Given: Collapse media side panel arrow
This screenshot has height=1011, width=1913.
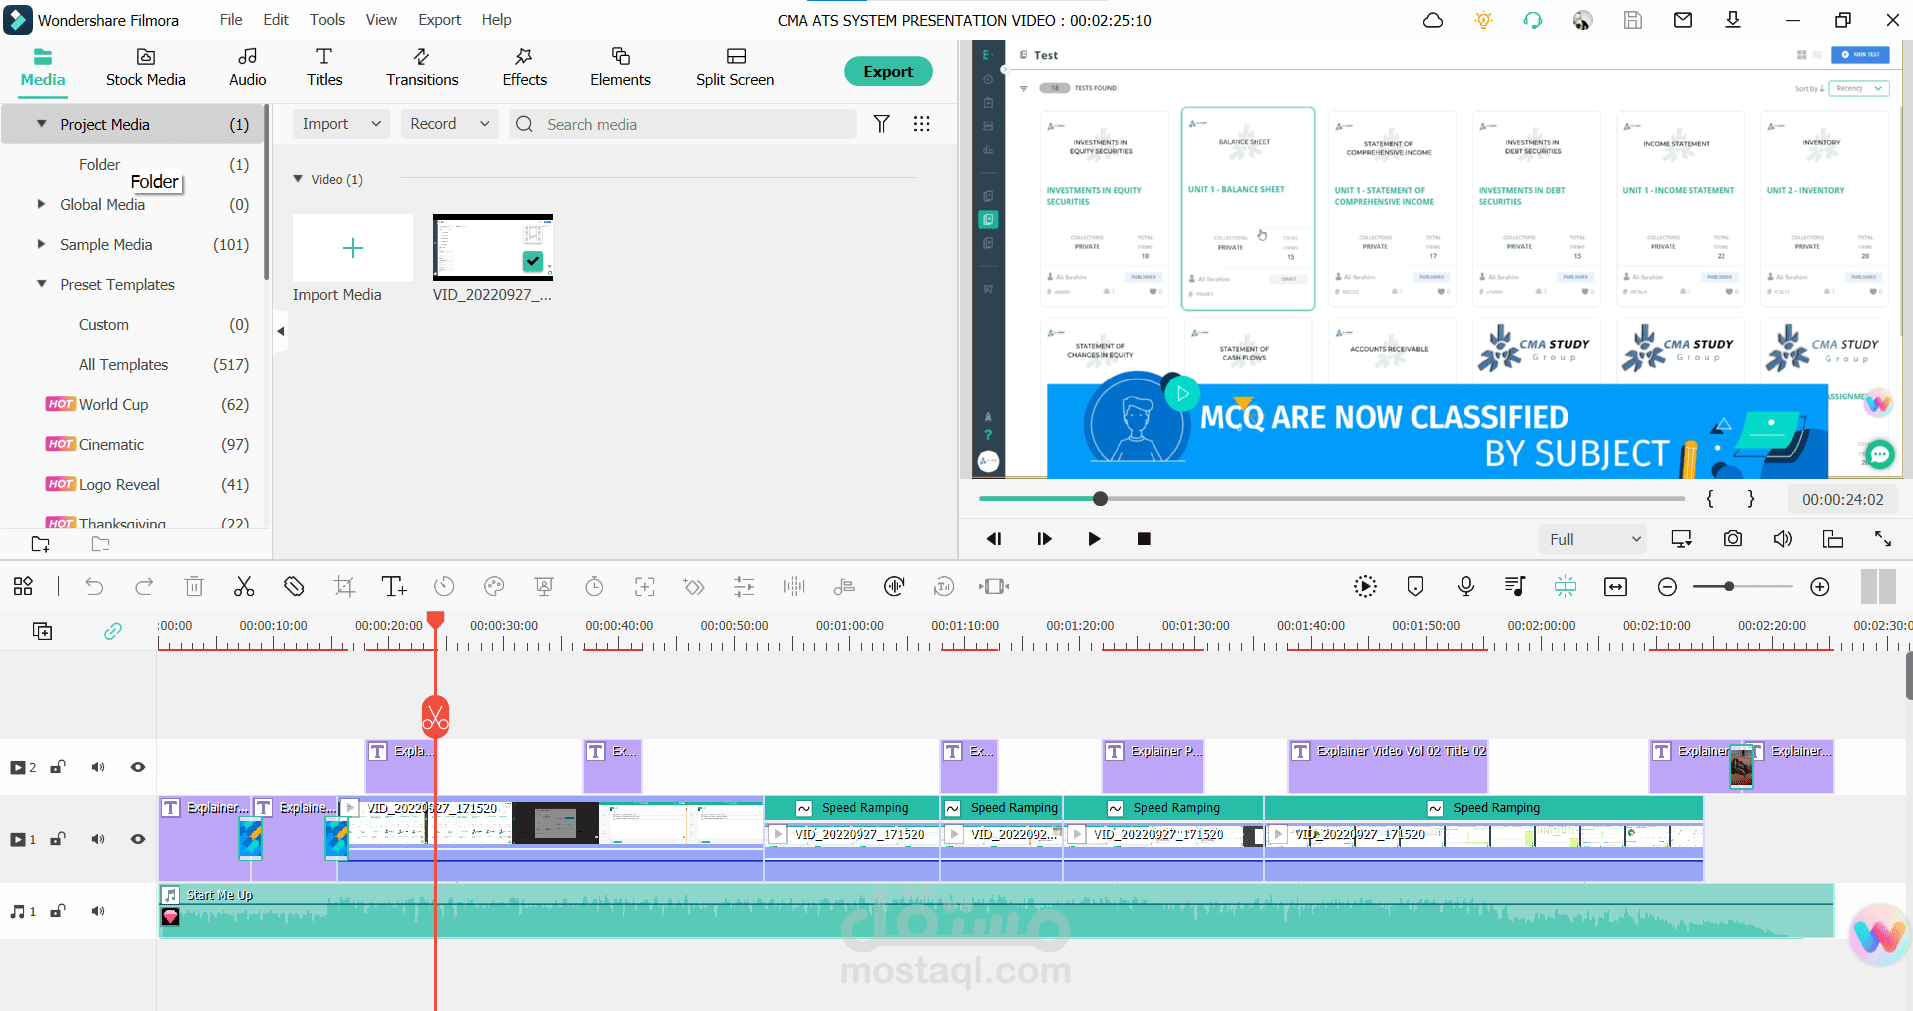Looking at the screenshot, I should pos(281,331).
